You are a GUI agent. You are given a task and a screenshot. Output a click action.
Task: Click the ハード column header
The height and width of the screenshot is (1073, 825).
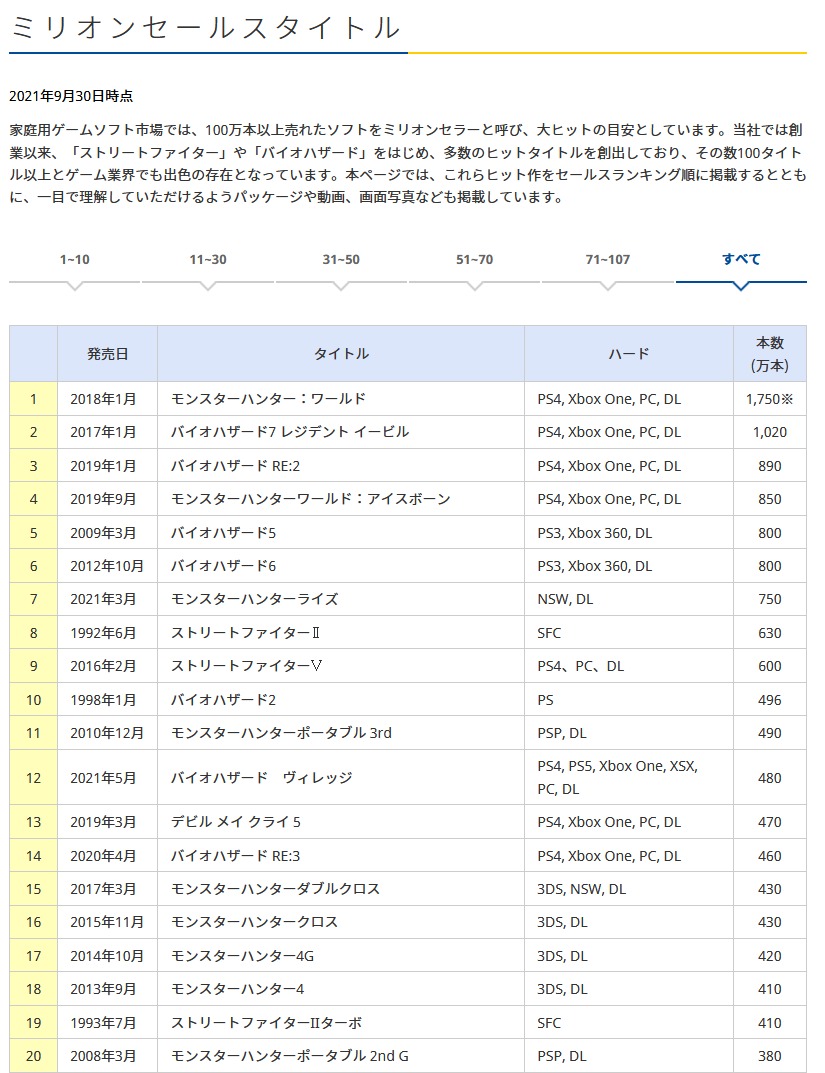pyautogui.click(x=629, y=354)
